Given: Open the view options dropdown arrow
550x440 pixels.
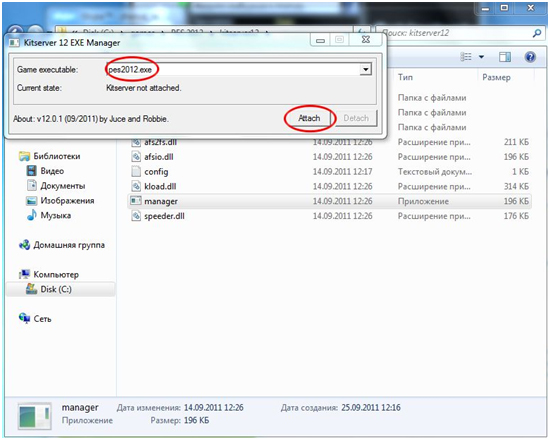Looking at the screenshot, I should 482,57.
